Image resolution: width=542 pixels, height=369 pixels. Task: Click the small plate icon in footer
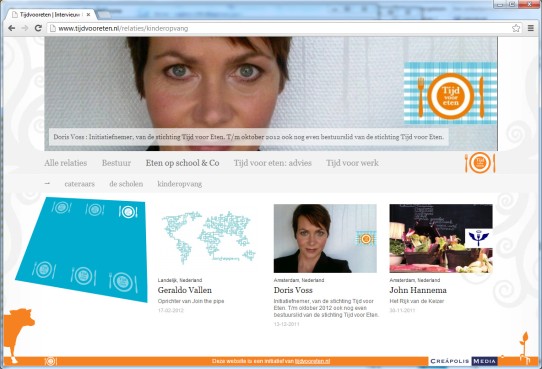tap(50, 361)
